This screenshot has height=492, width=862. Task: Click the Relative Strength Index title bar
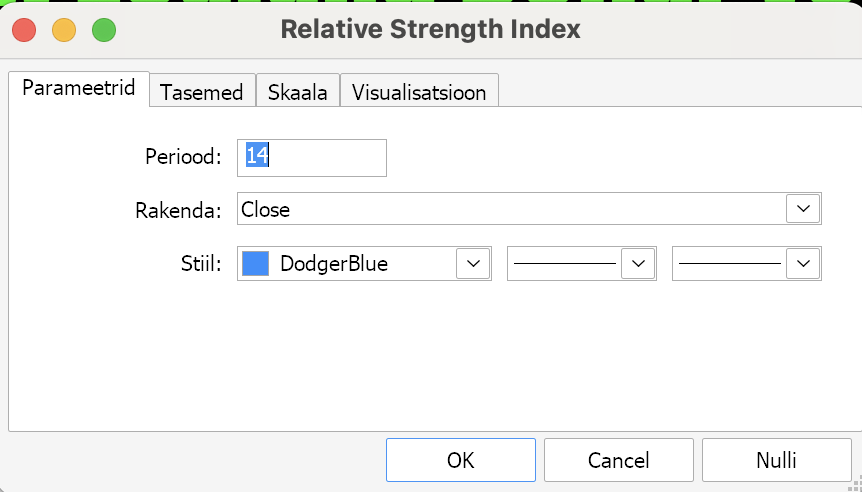(x=430, y=29)
